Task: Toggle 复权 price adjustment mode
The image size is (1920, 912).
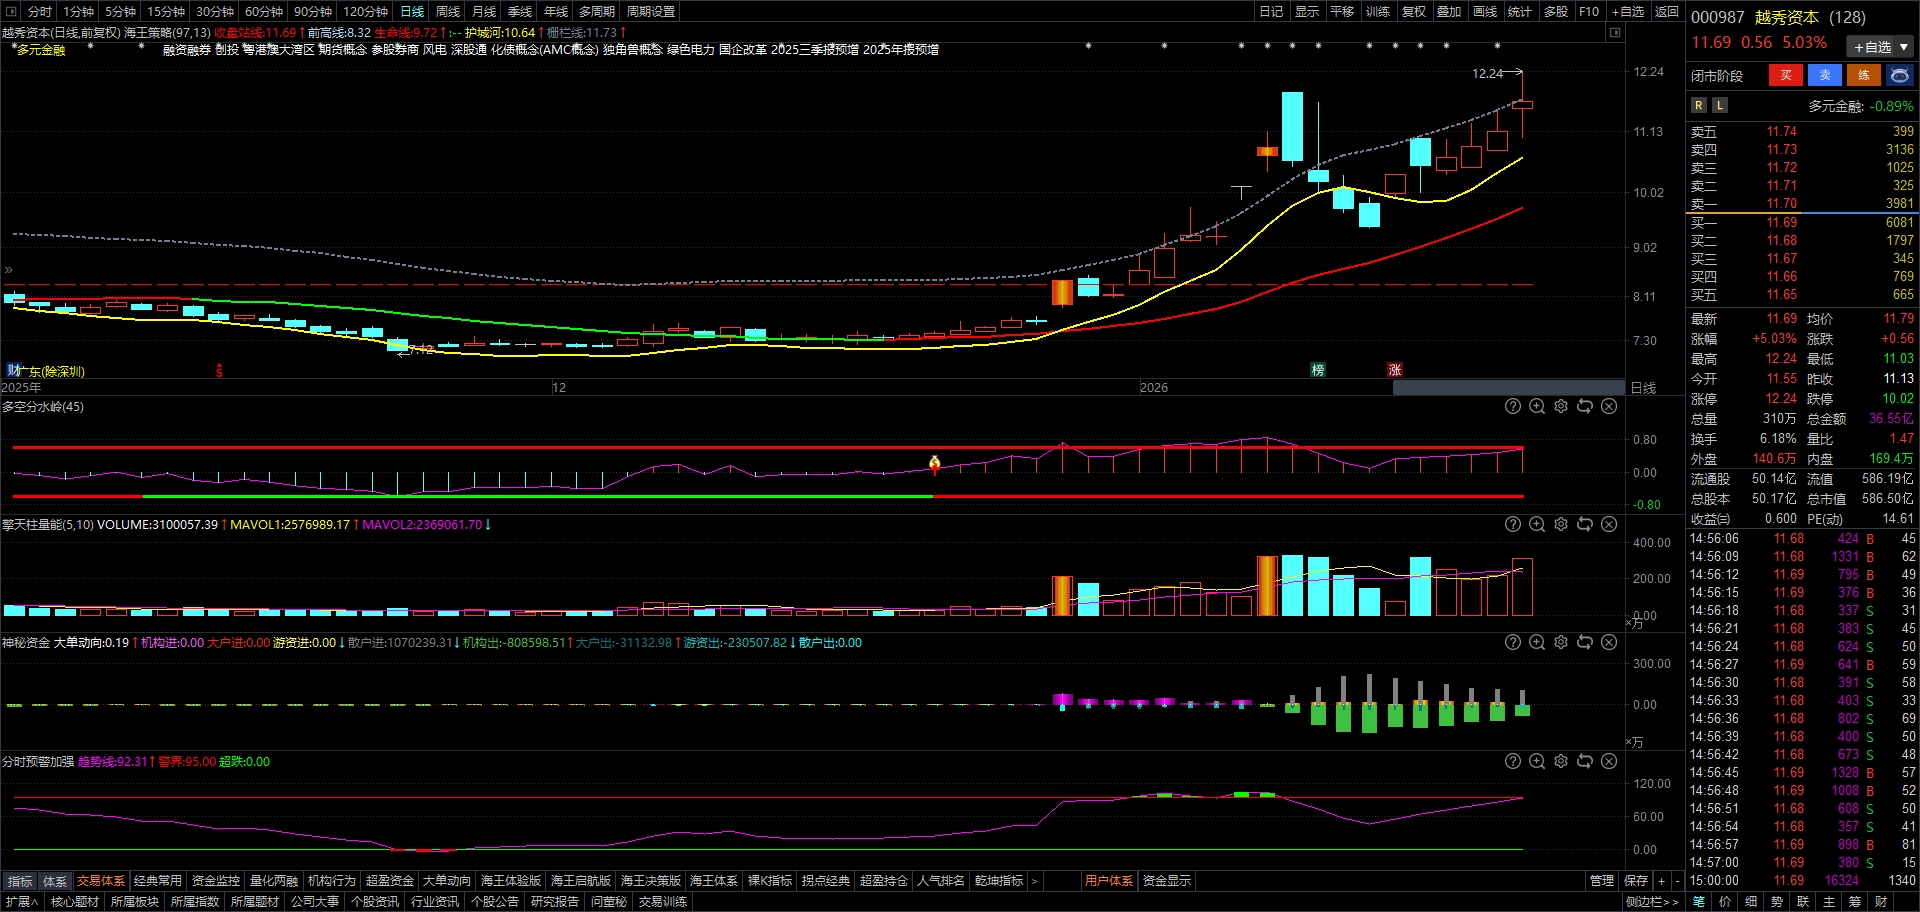Action: [x=1413, y=11]
